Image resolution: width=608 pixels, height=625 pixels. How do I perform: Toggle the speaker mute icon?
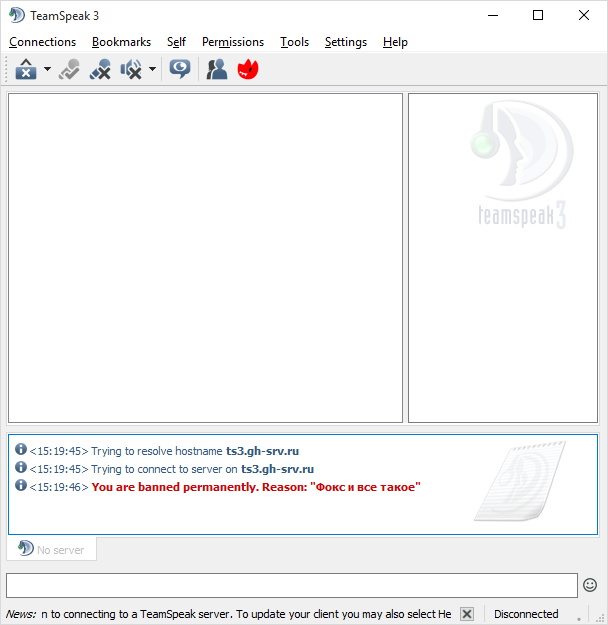pos(131,69)
